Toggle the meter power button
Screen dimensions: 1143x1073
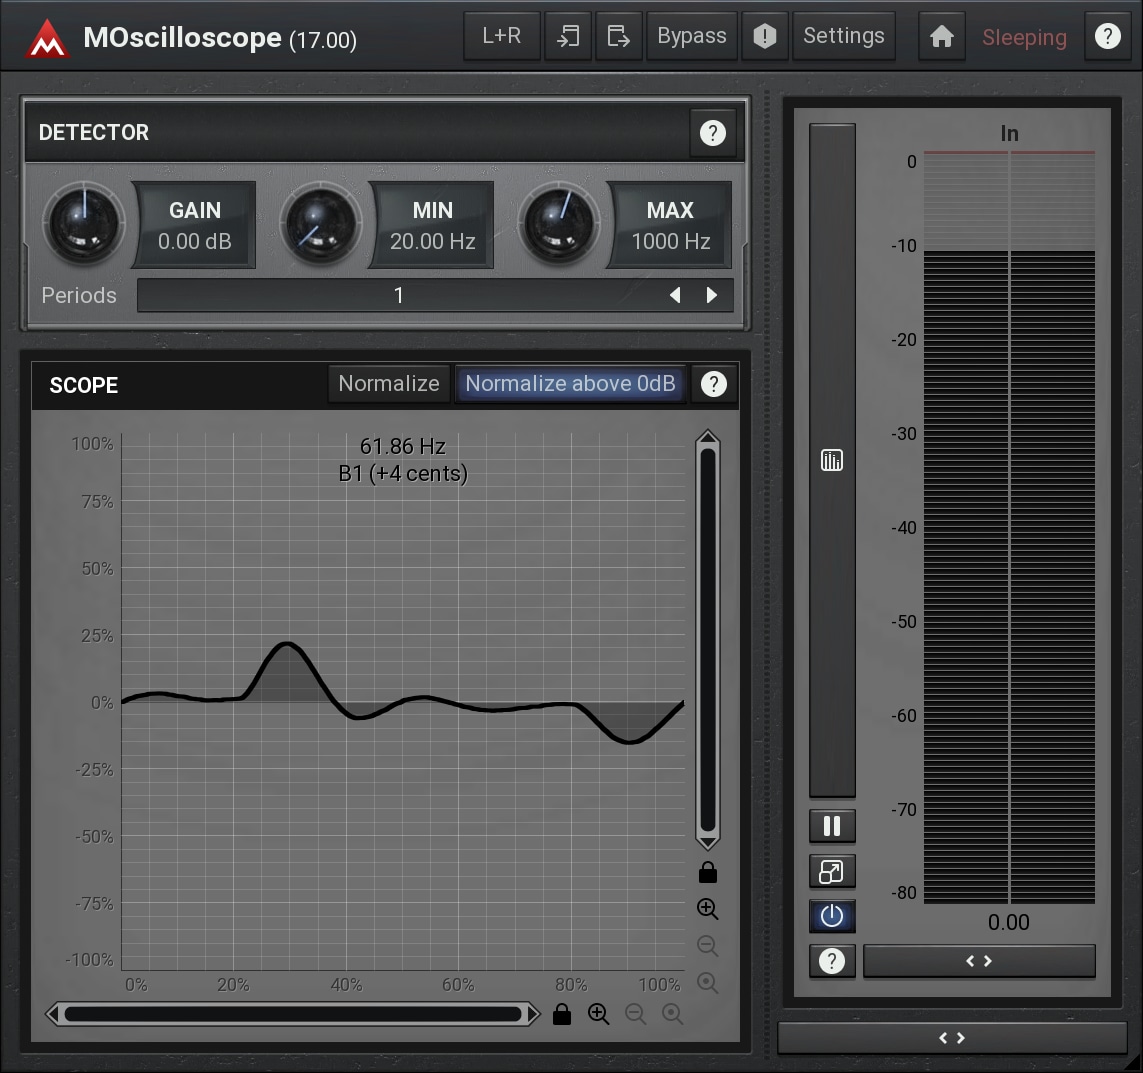click(832, 916)
